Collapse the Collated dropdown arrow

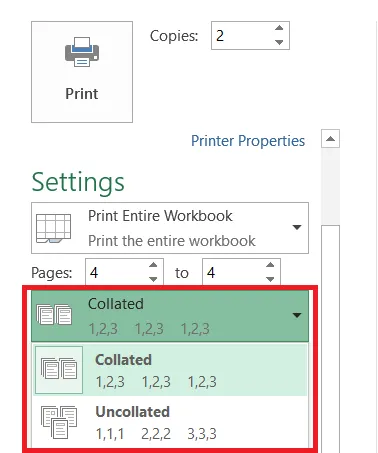click(297, 315)
